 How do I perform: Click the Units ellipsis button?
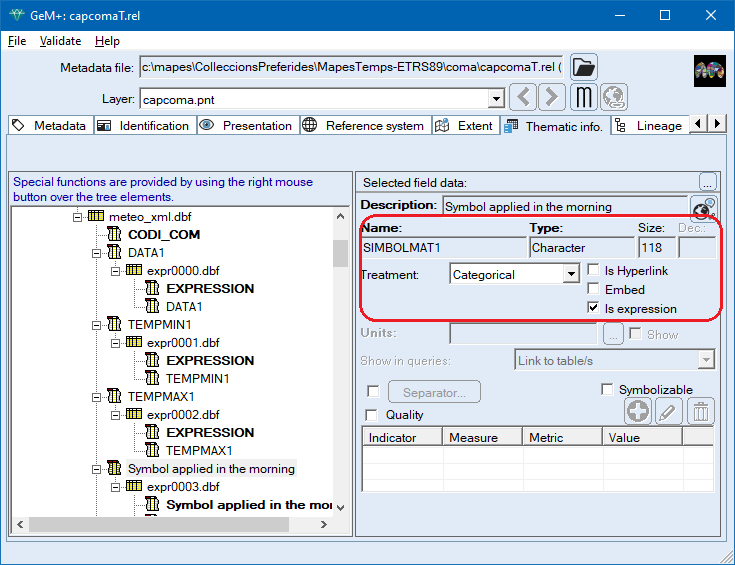click(613, 334)
